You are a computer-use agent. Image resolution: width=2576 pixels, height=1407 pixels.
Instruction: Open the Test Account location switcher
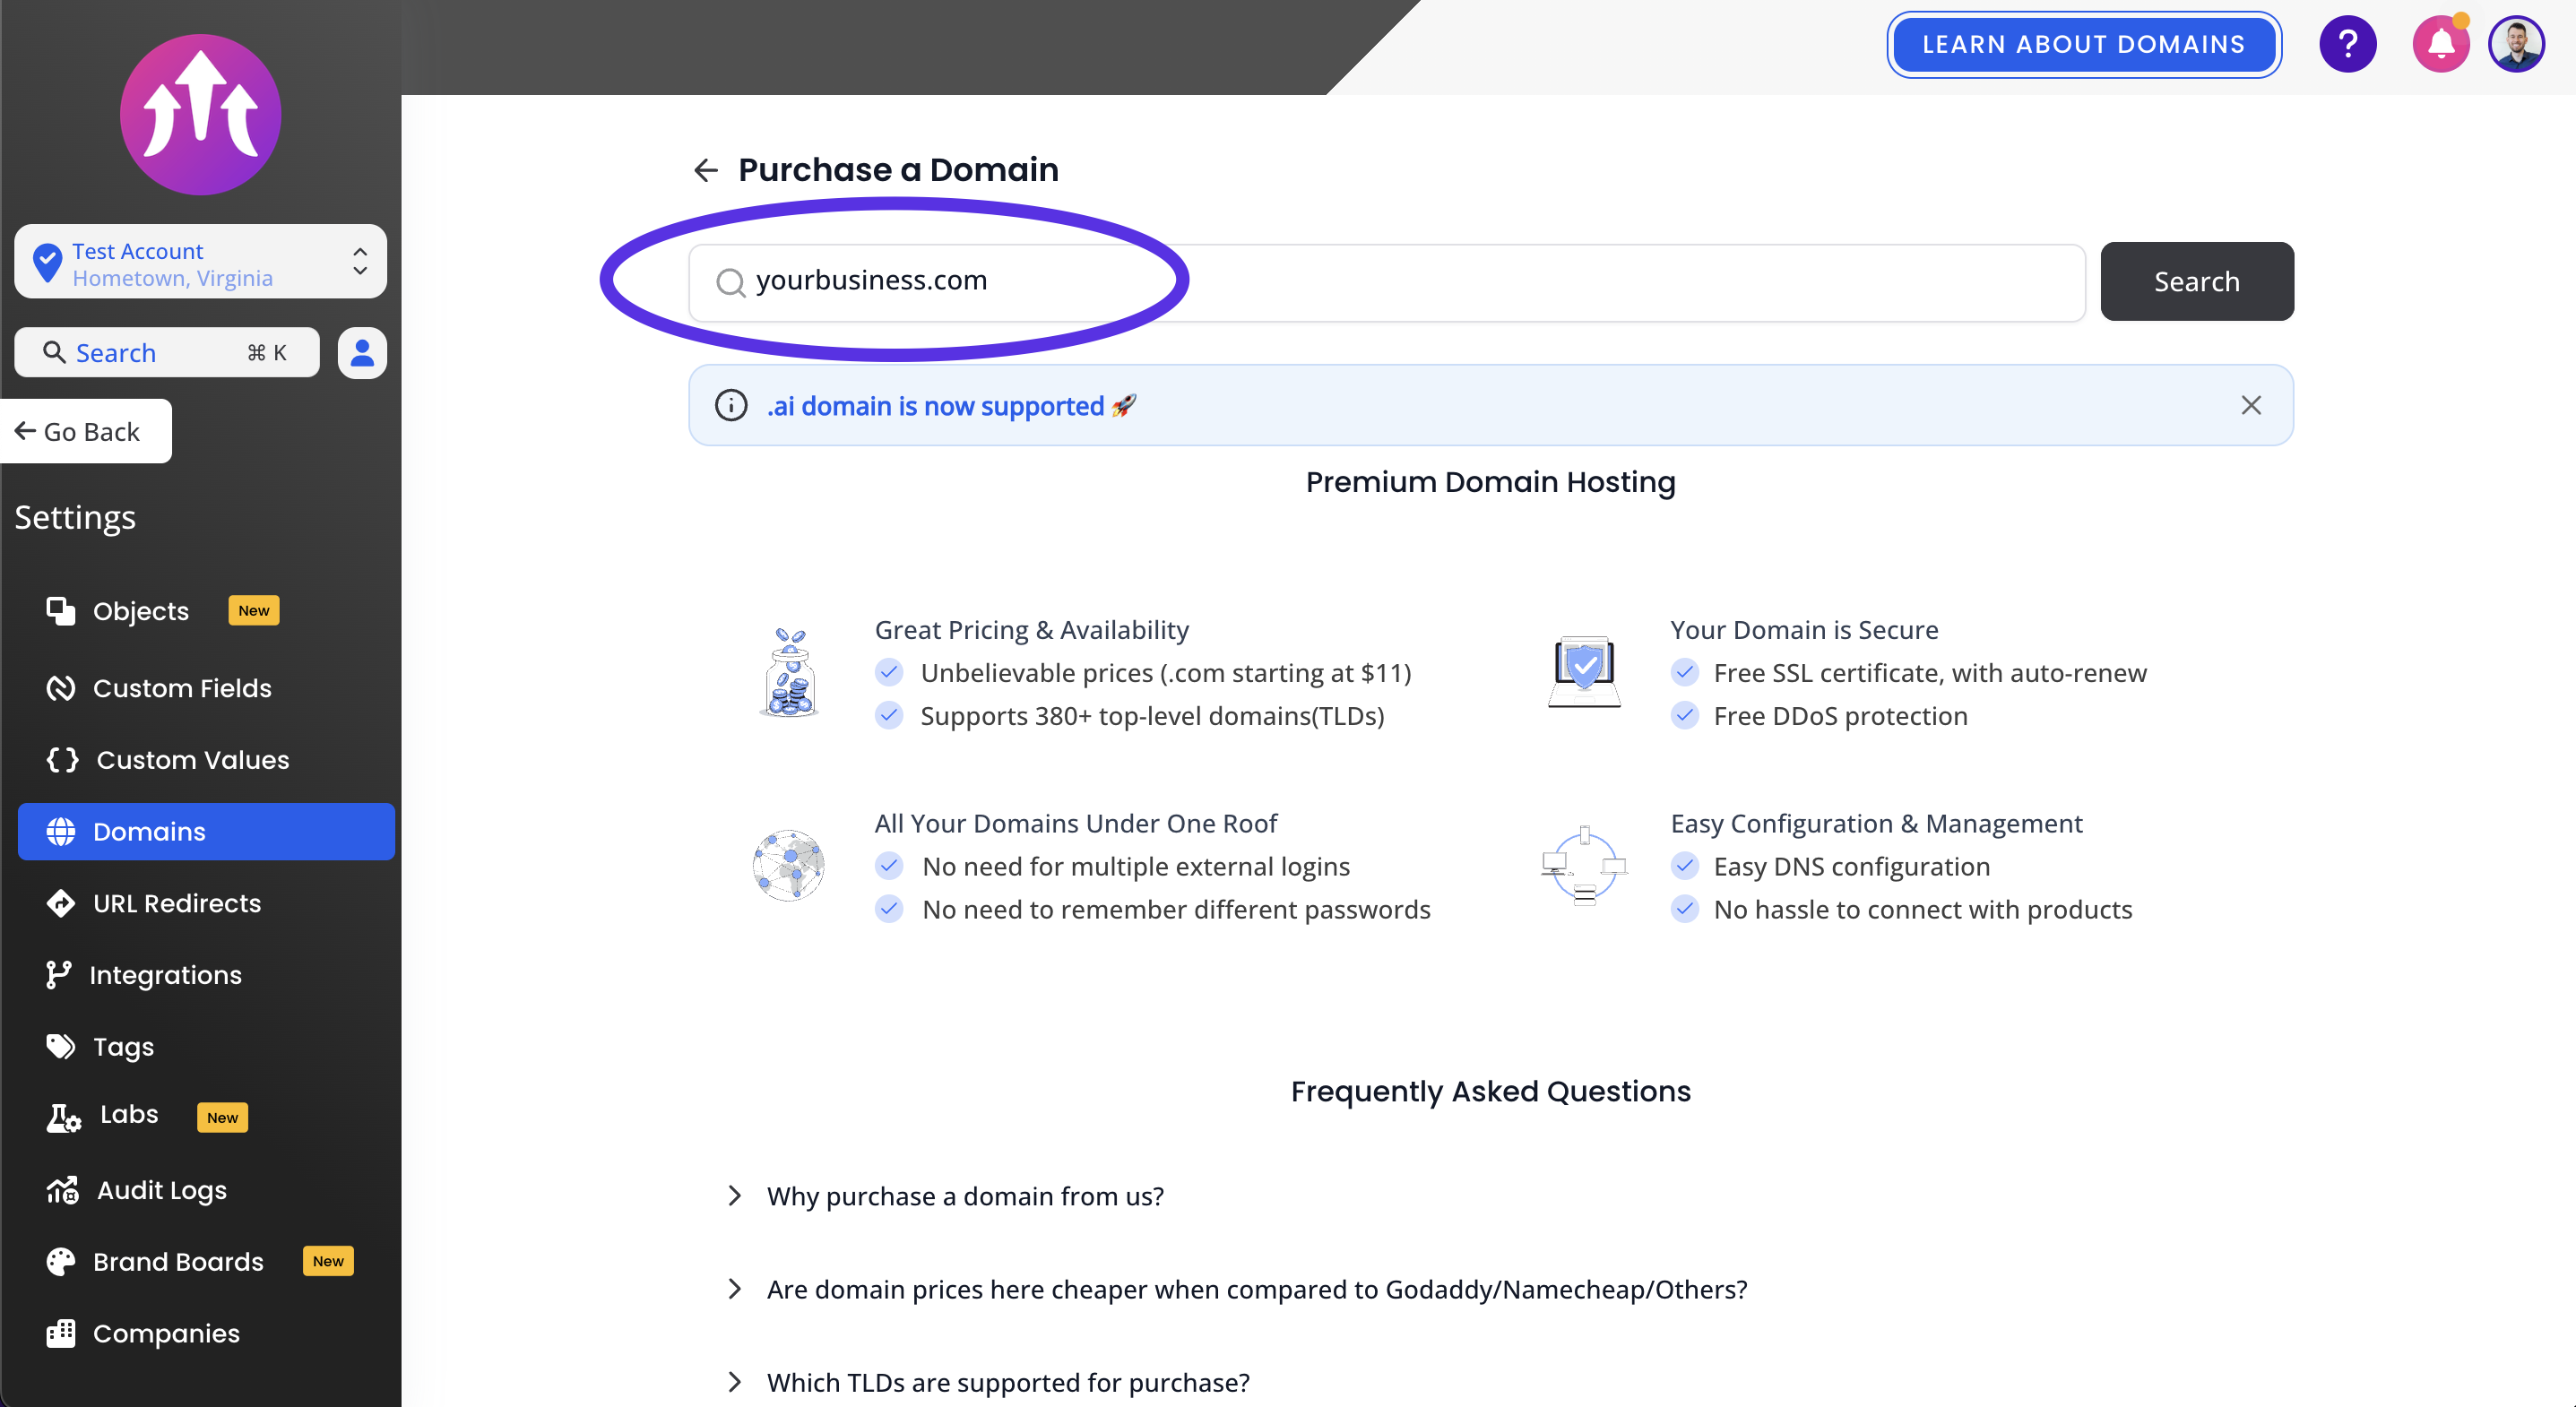[200, 262]
